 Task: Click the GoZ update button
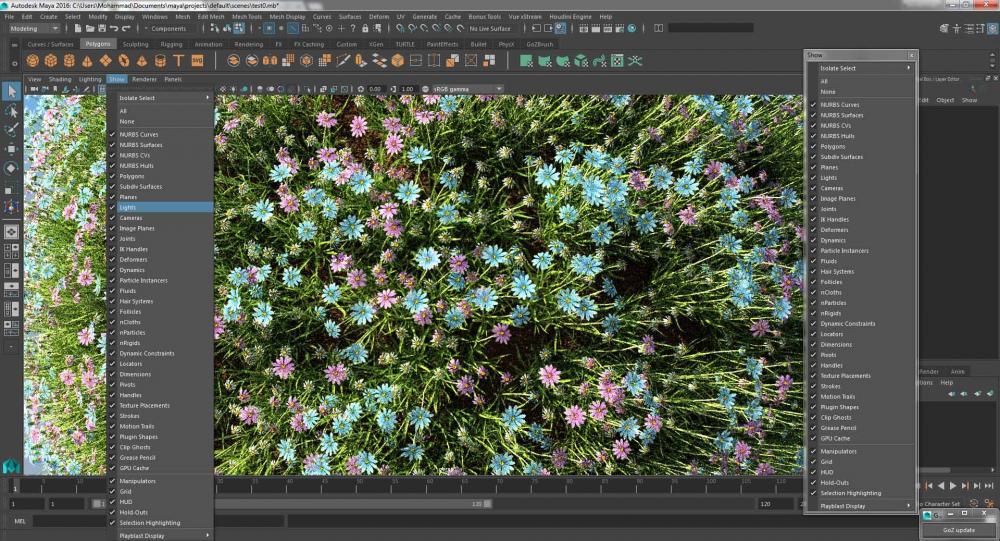958,530
